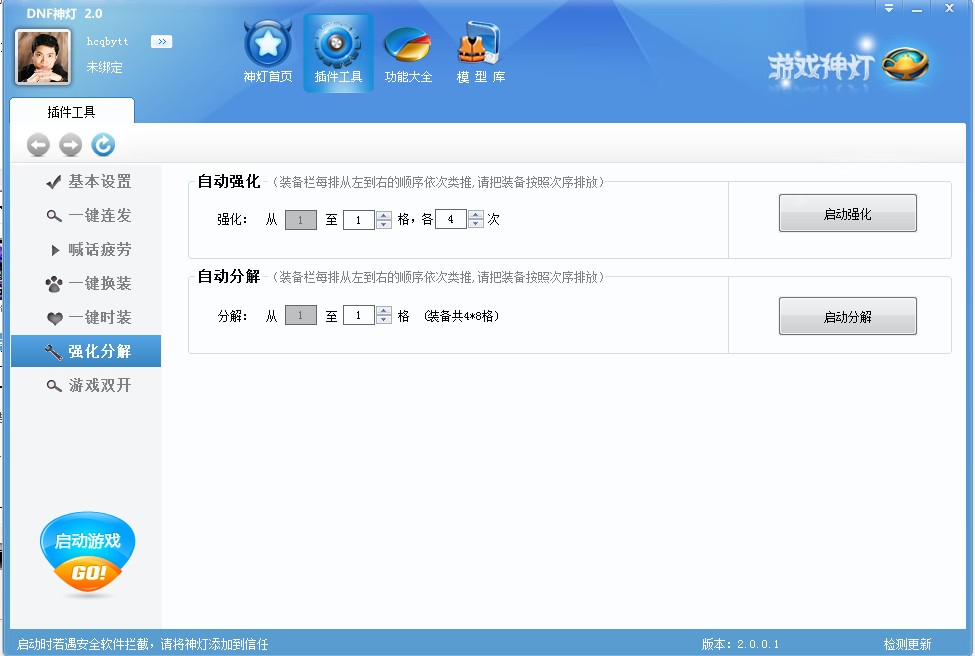The image size is (975, 656).
Task: Open the title bar dropdown menu arrow
Action: 889,8
